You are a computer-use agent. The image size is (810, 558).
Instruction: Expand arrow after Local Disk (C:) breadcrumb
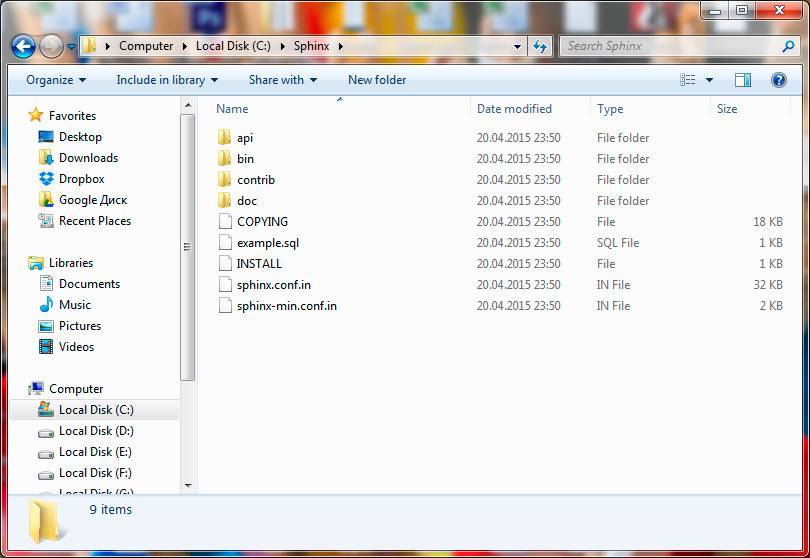(283, 46)
